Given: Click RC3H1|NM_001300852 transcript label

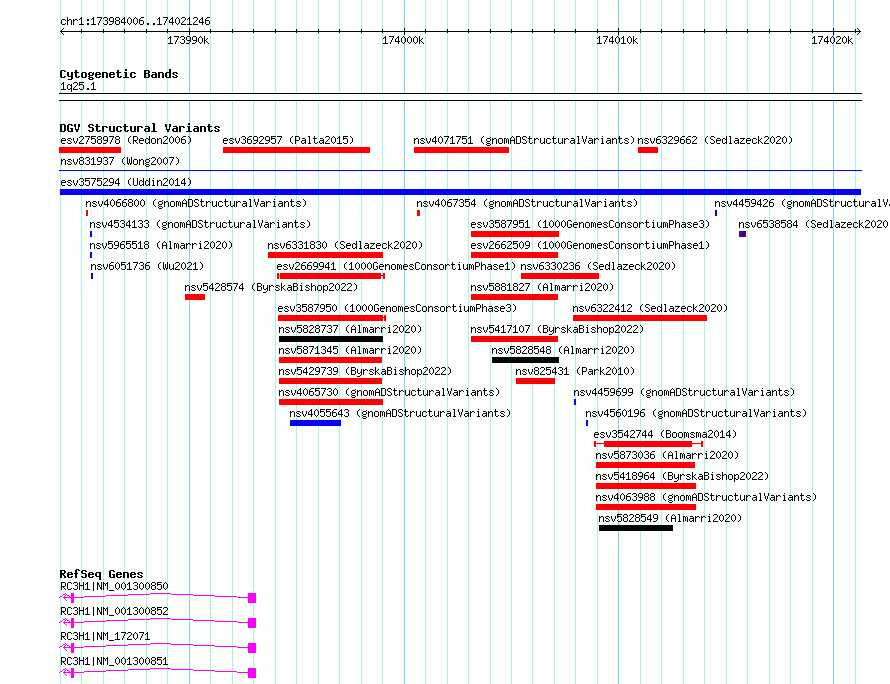Looking at the screenshot, I should coord(114,611).
